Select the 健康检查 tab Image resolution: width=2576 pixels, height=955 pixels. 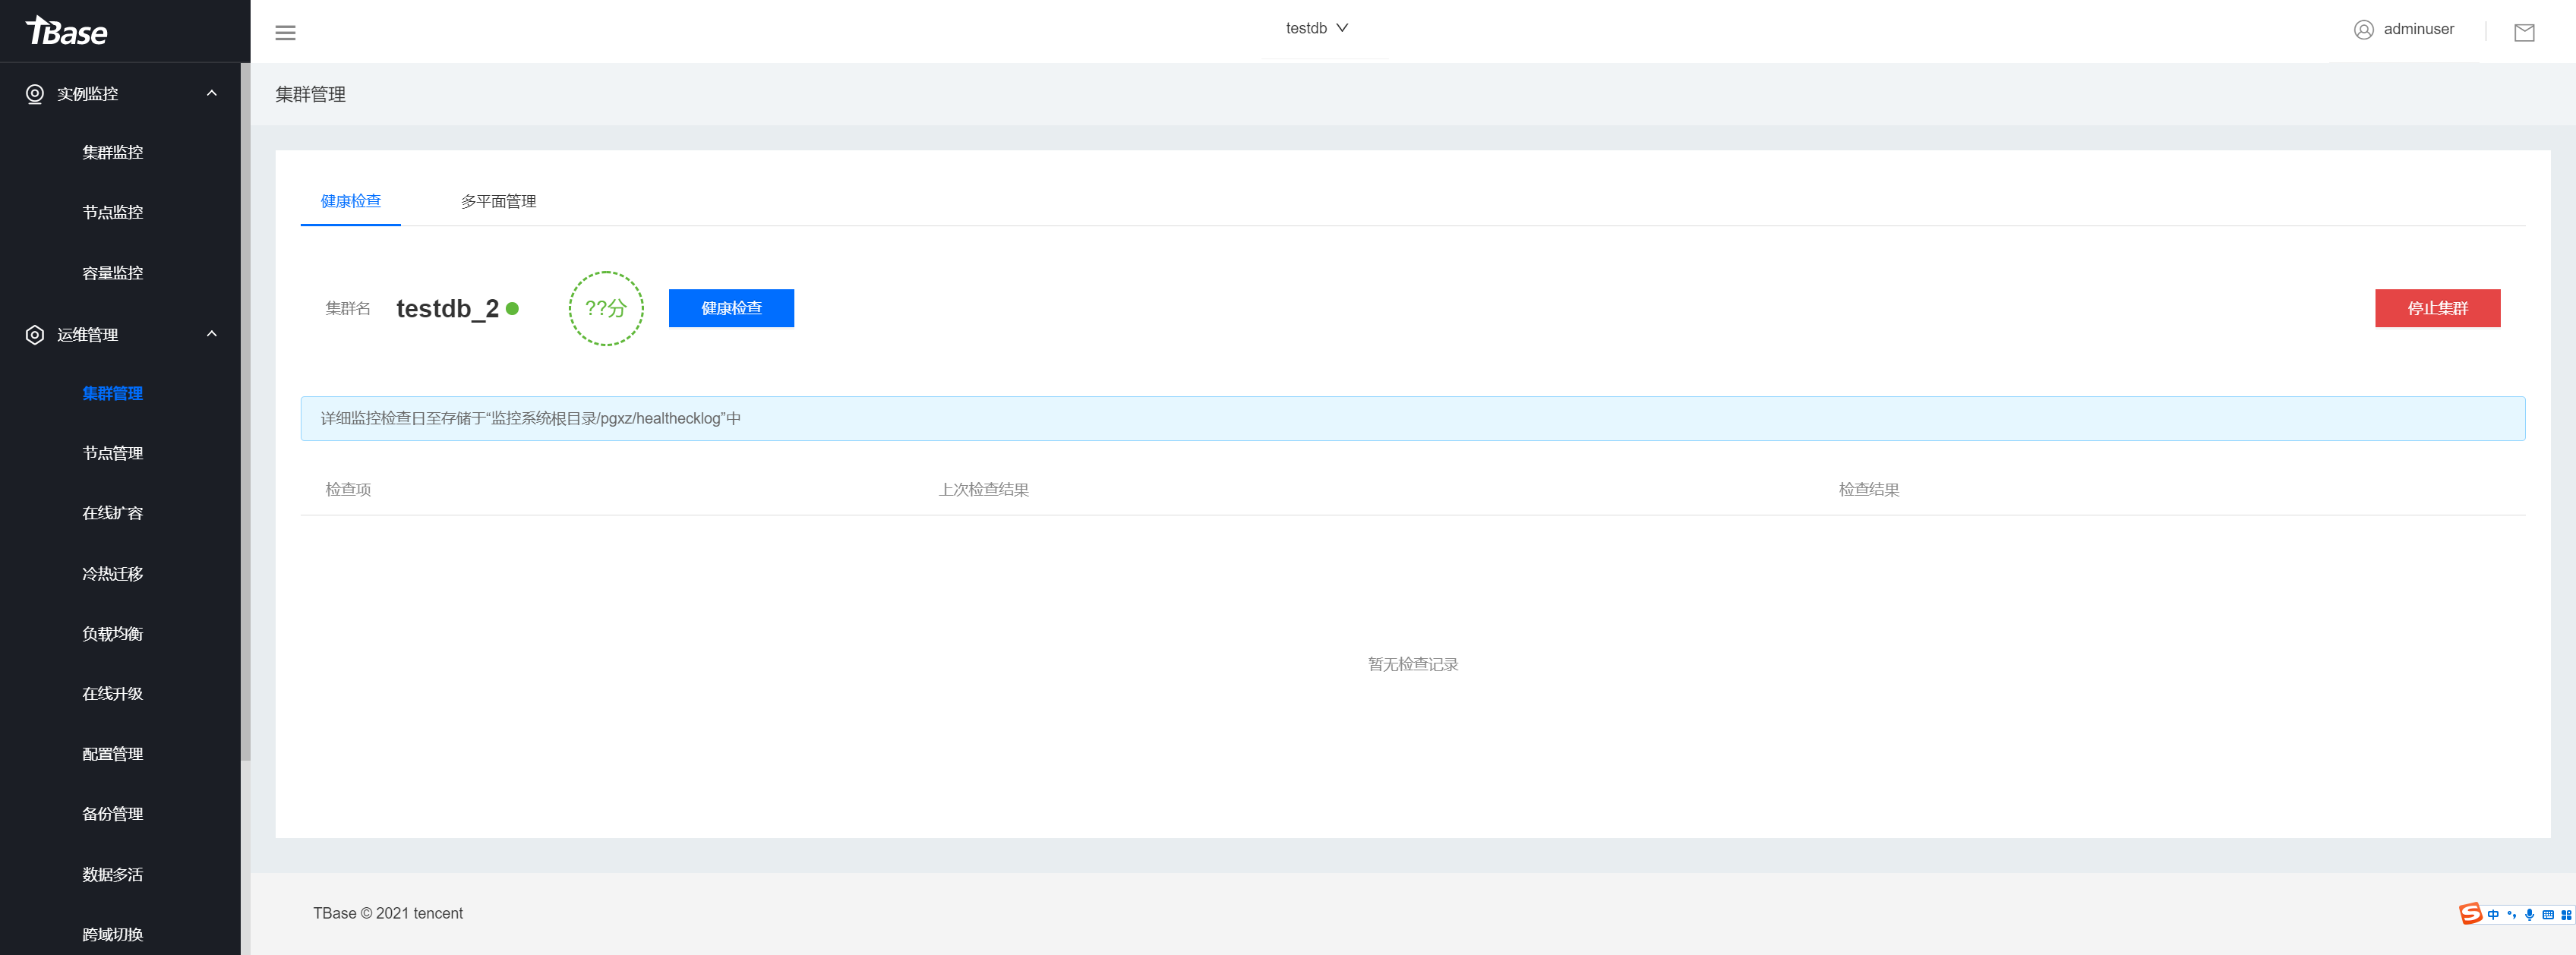350,201
